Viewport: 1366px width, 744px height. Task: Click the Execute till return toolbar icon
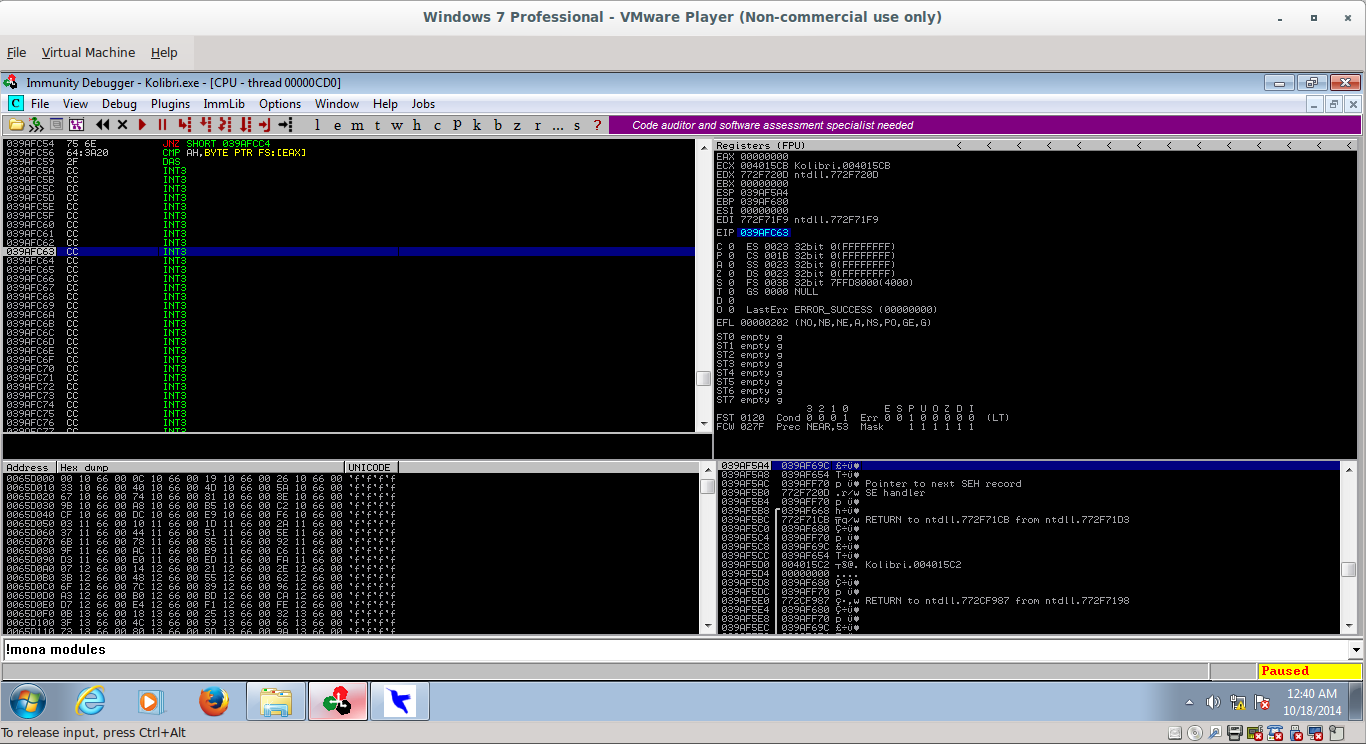click(x=265, y=125)
